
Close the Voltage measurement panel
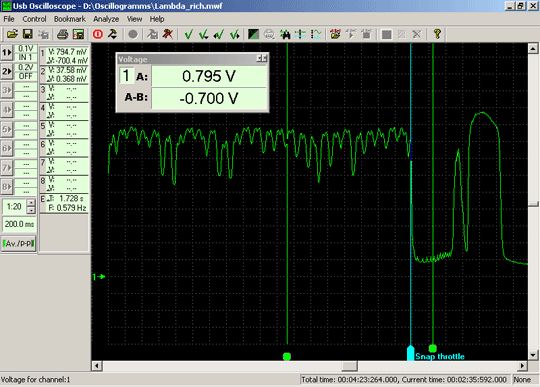(x=264, y=59)
